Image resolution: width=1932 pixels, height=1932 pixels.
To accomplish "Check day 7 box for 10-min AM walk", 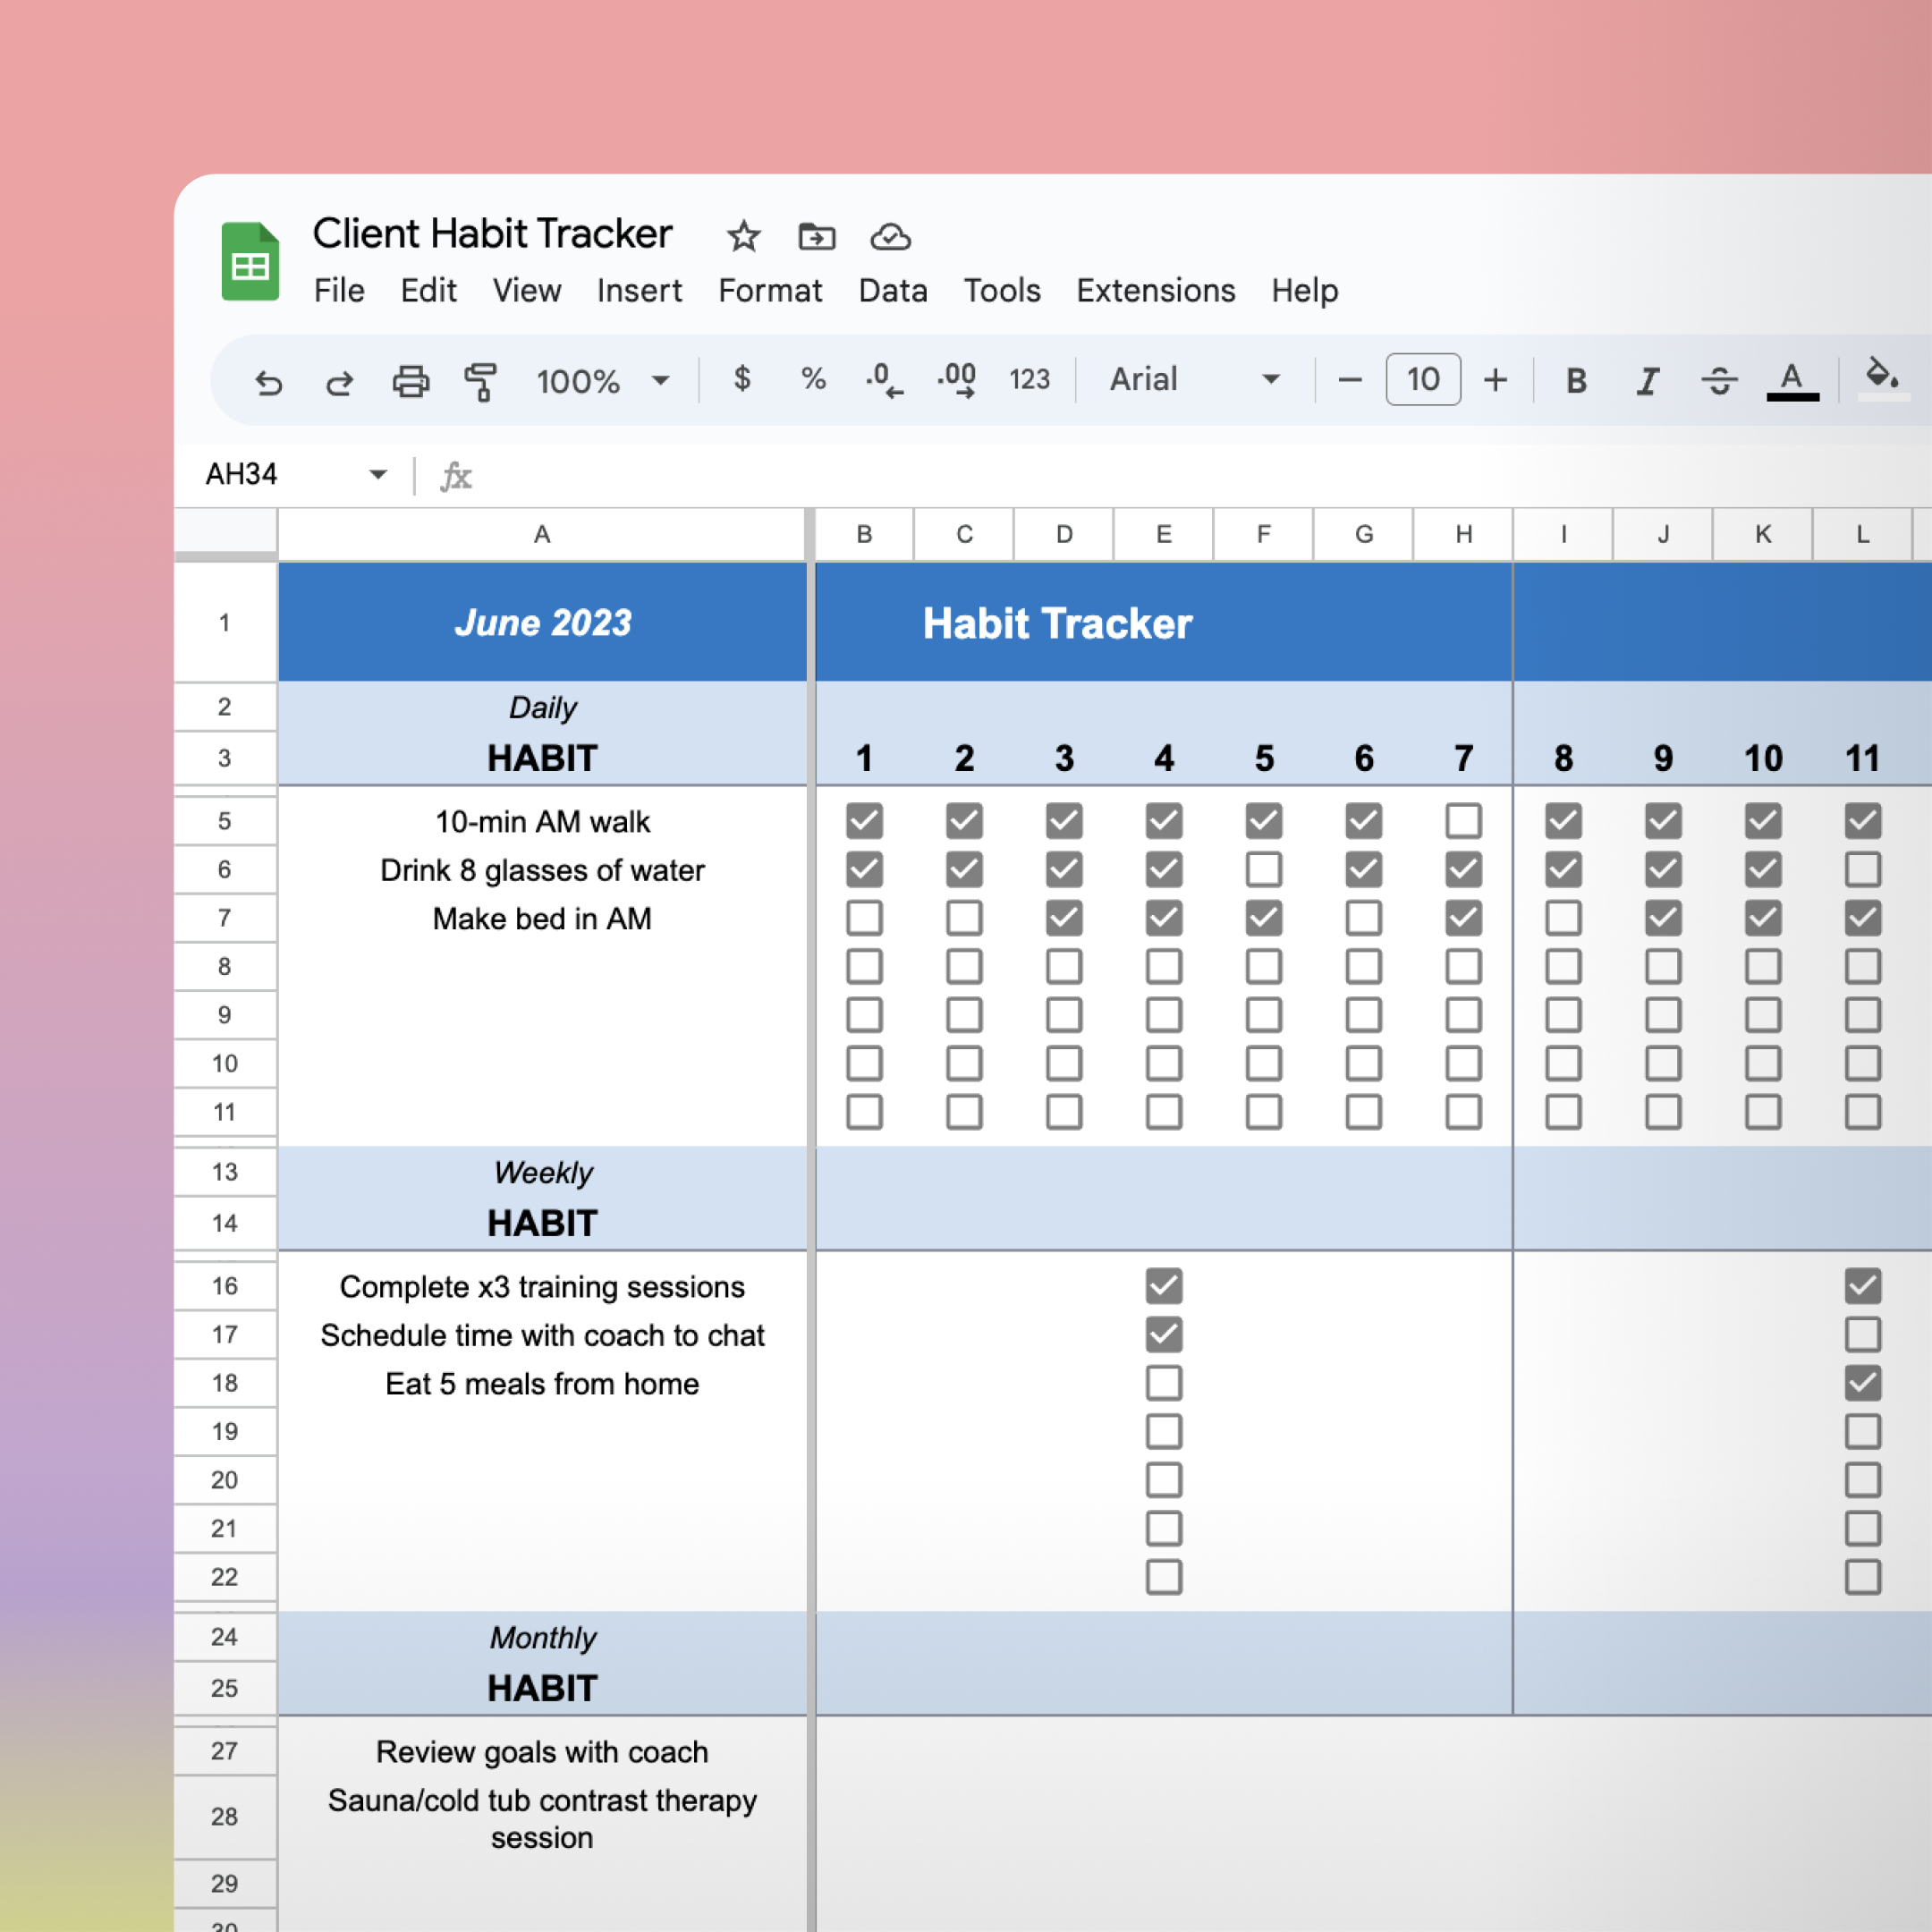I will coord(1463,821).
